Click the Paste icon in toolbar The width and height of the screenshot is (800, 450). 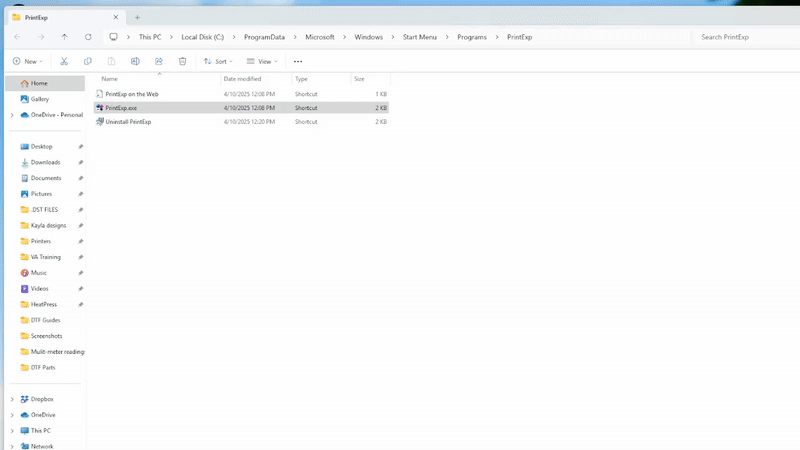click(x=111, y=61)
